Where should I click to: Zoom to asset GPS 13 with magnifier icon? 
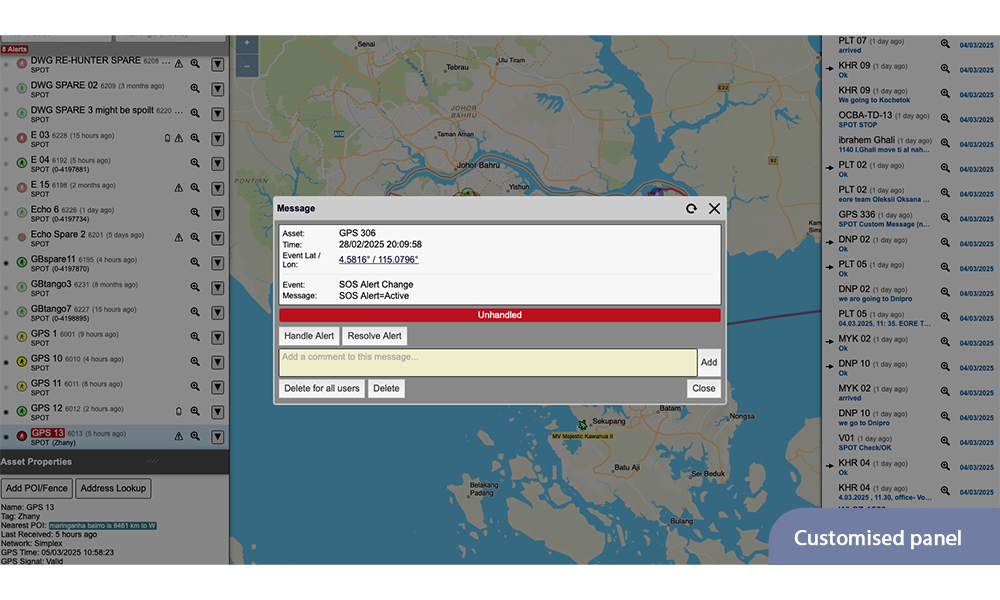pyautogui.click(x=196, y=436)
